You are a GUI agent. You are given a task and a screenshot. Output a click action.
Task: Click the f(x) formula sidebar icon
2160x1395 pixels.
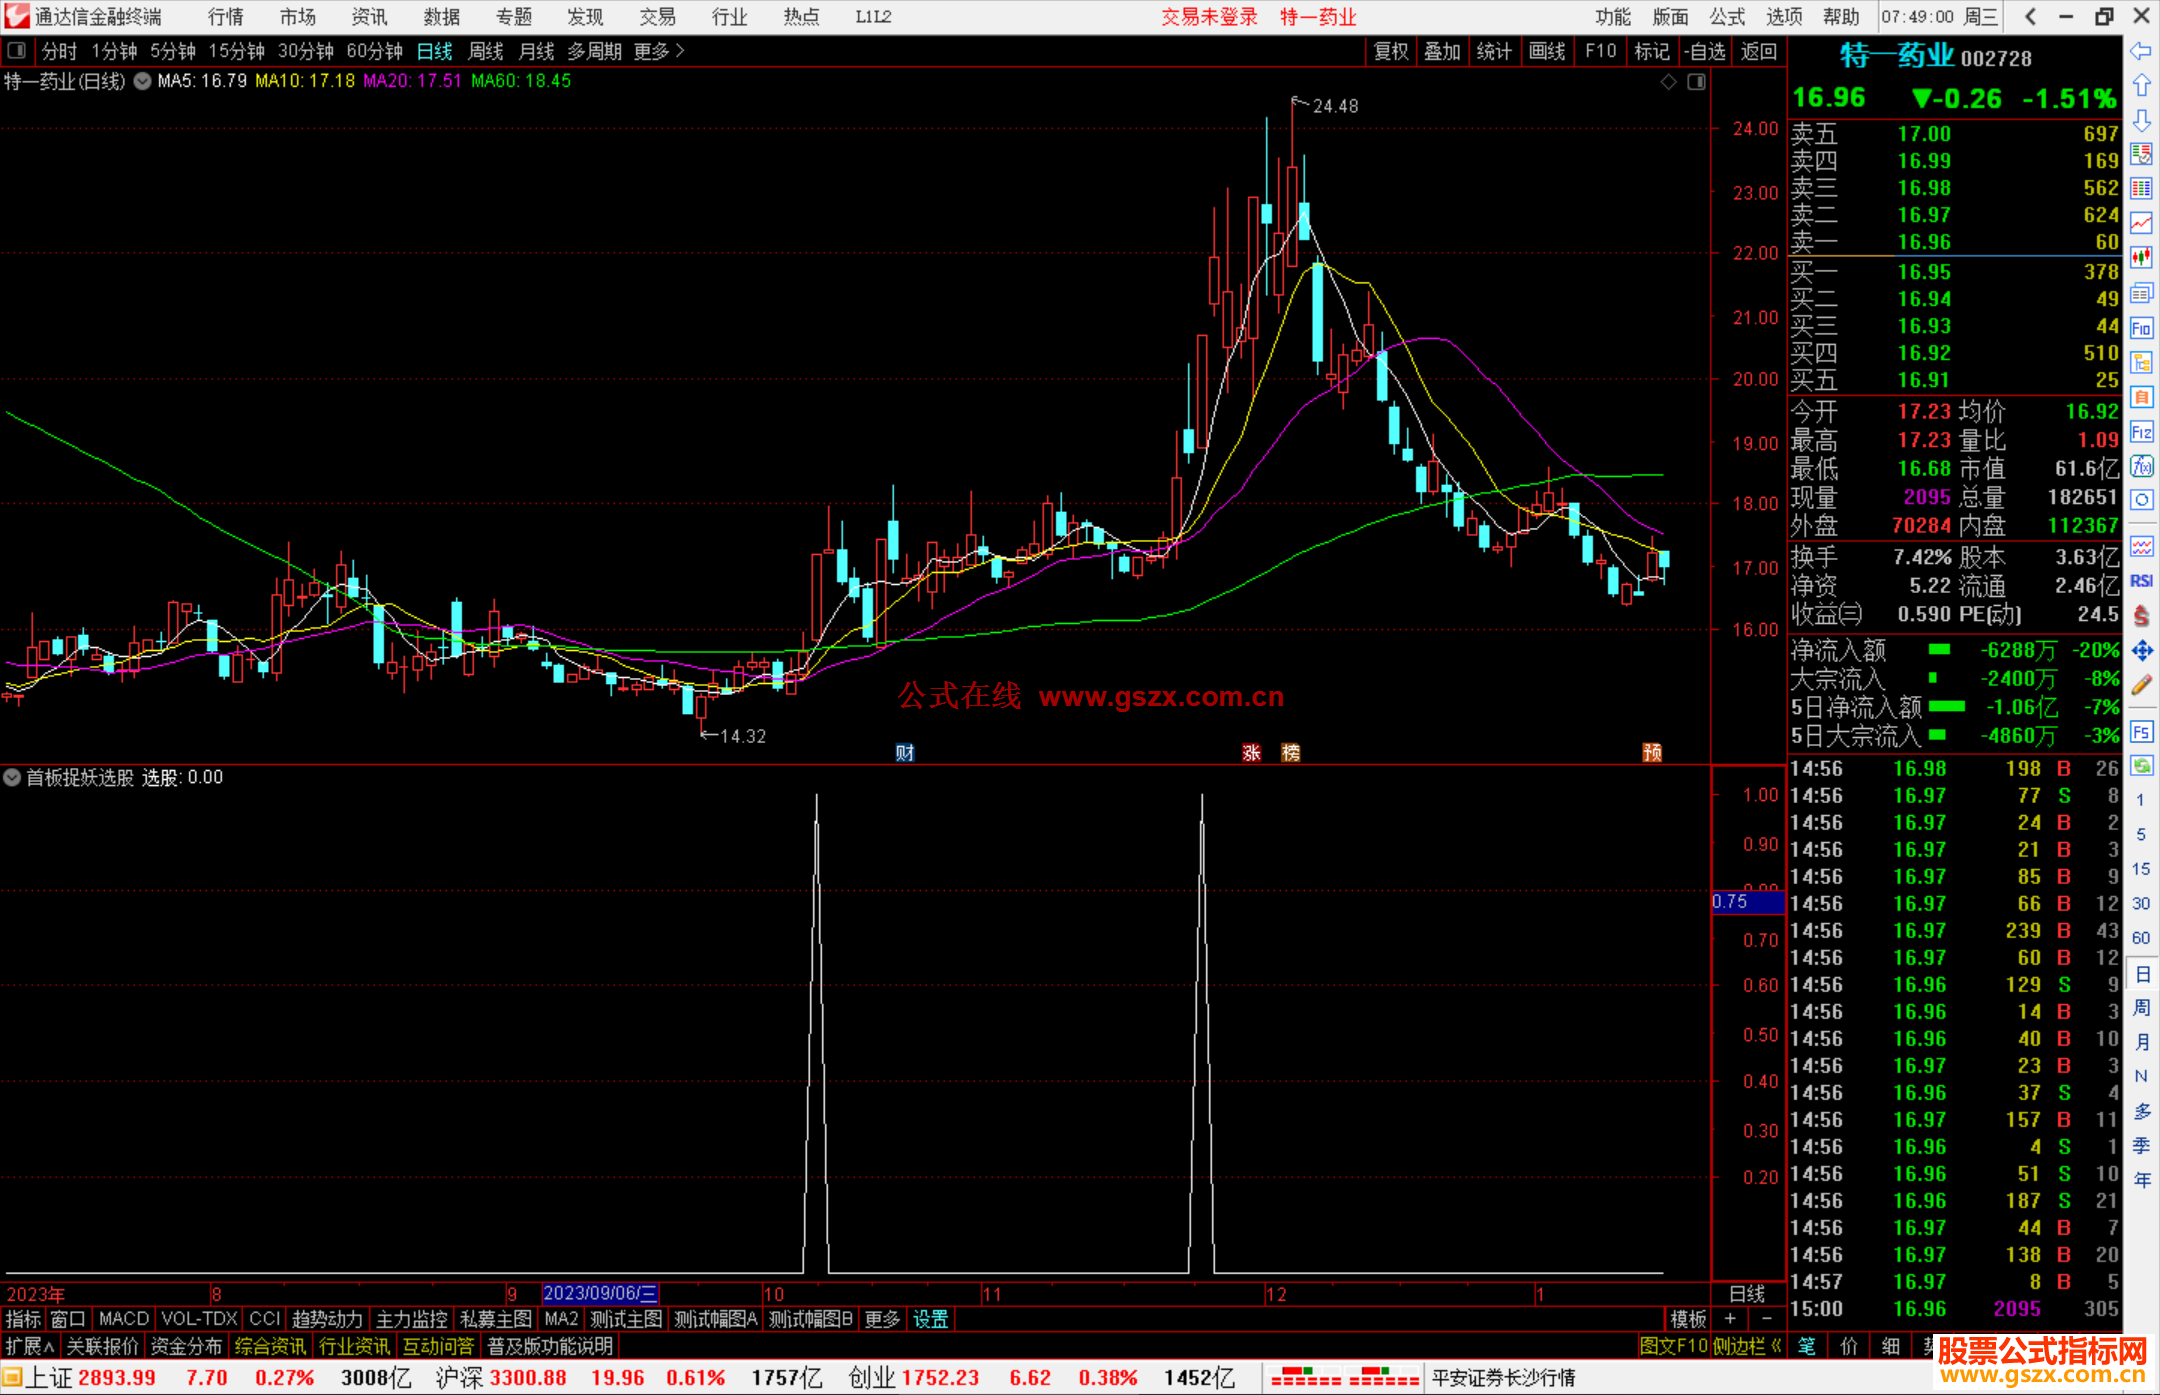point(2141,467)
